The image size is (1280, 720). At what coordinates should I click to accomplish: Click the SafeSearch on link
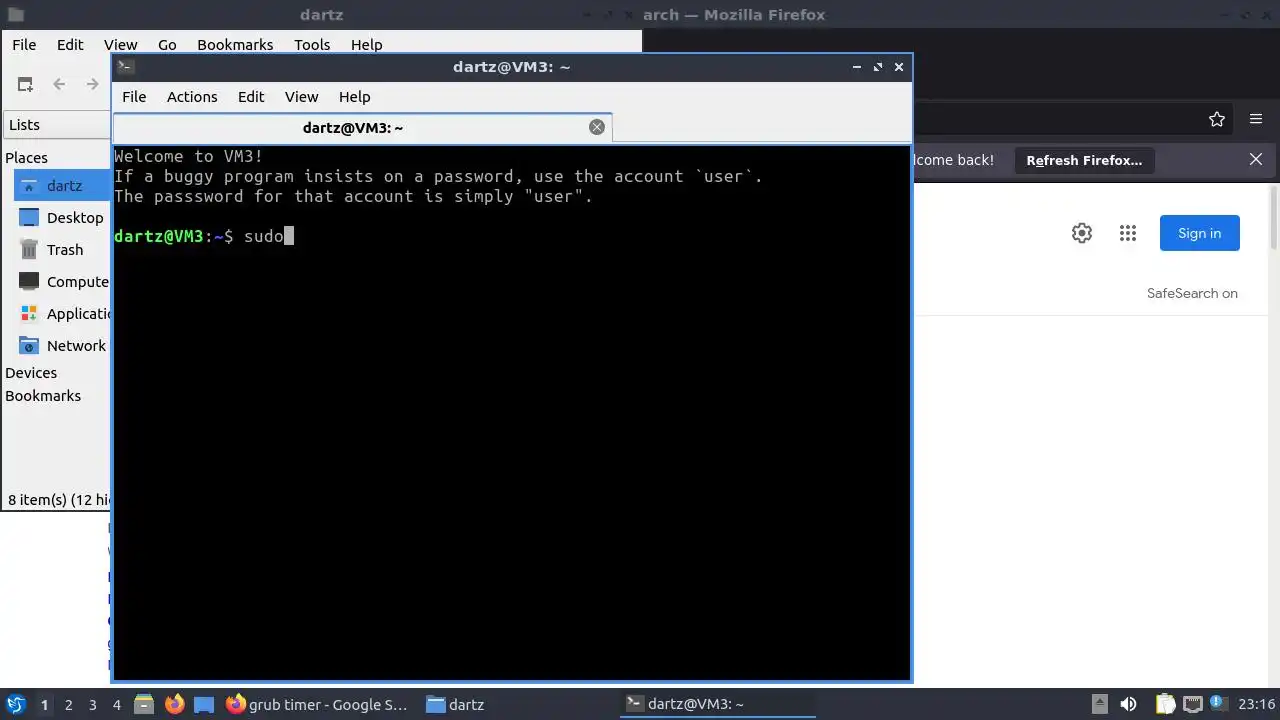pos(1192,293)
